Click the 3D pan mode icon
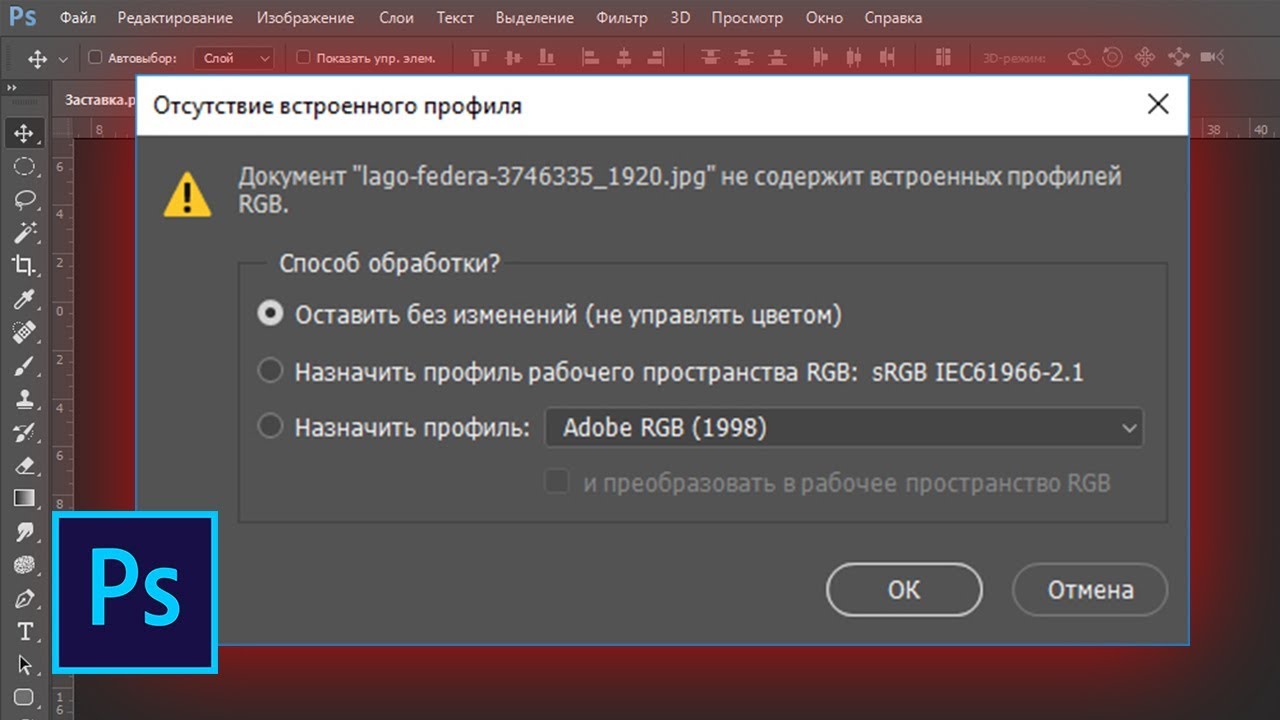The height and width of the screenshot is (720, 1280). [x=1145, y=57]
